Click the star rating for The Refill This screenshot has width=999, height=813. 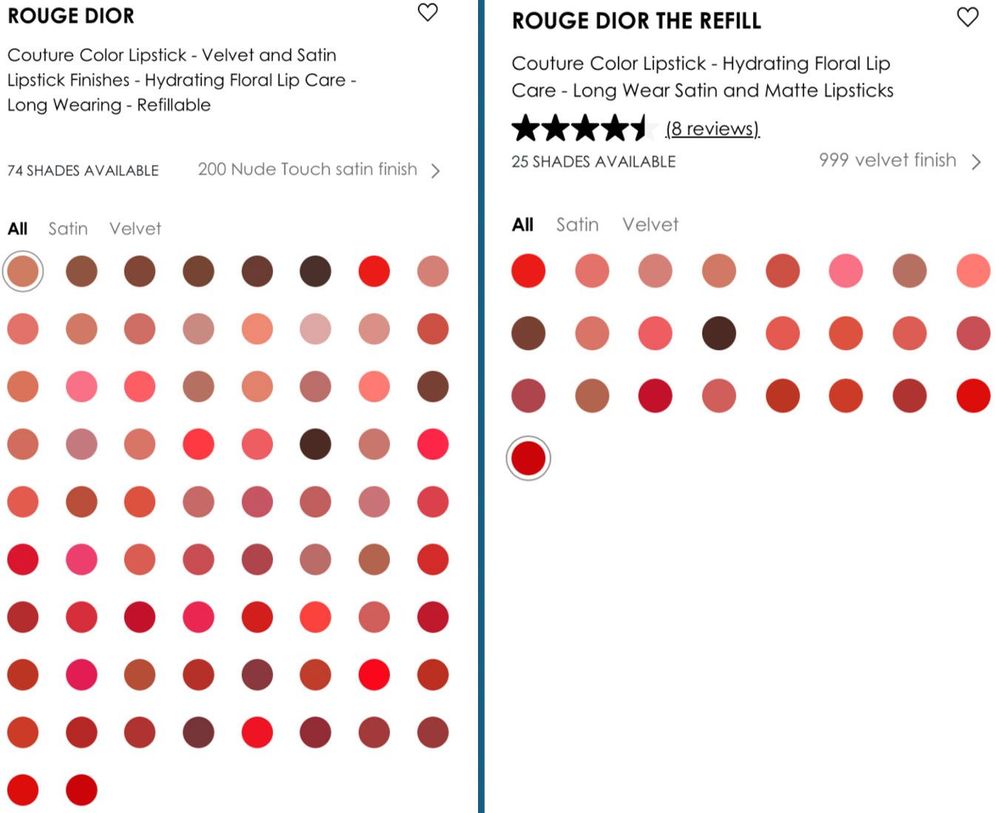[580, 129]
